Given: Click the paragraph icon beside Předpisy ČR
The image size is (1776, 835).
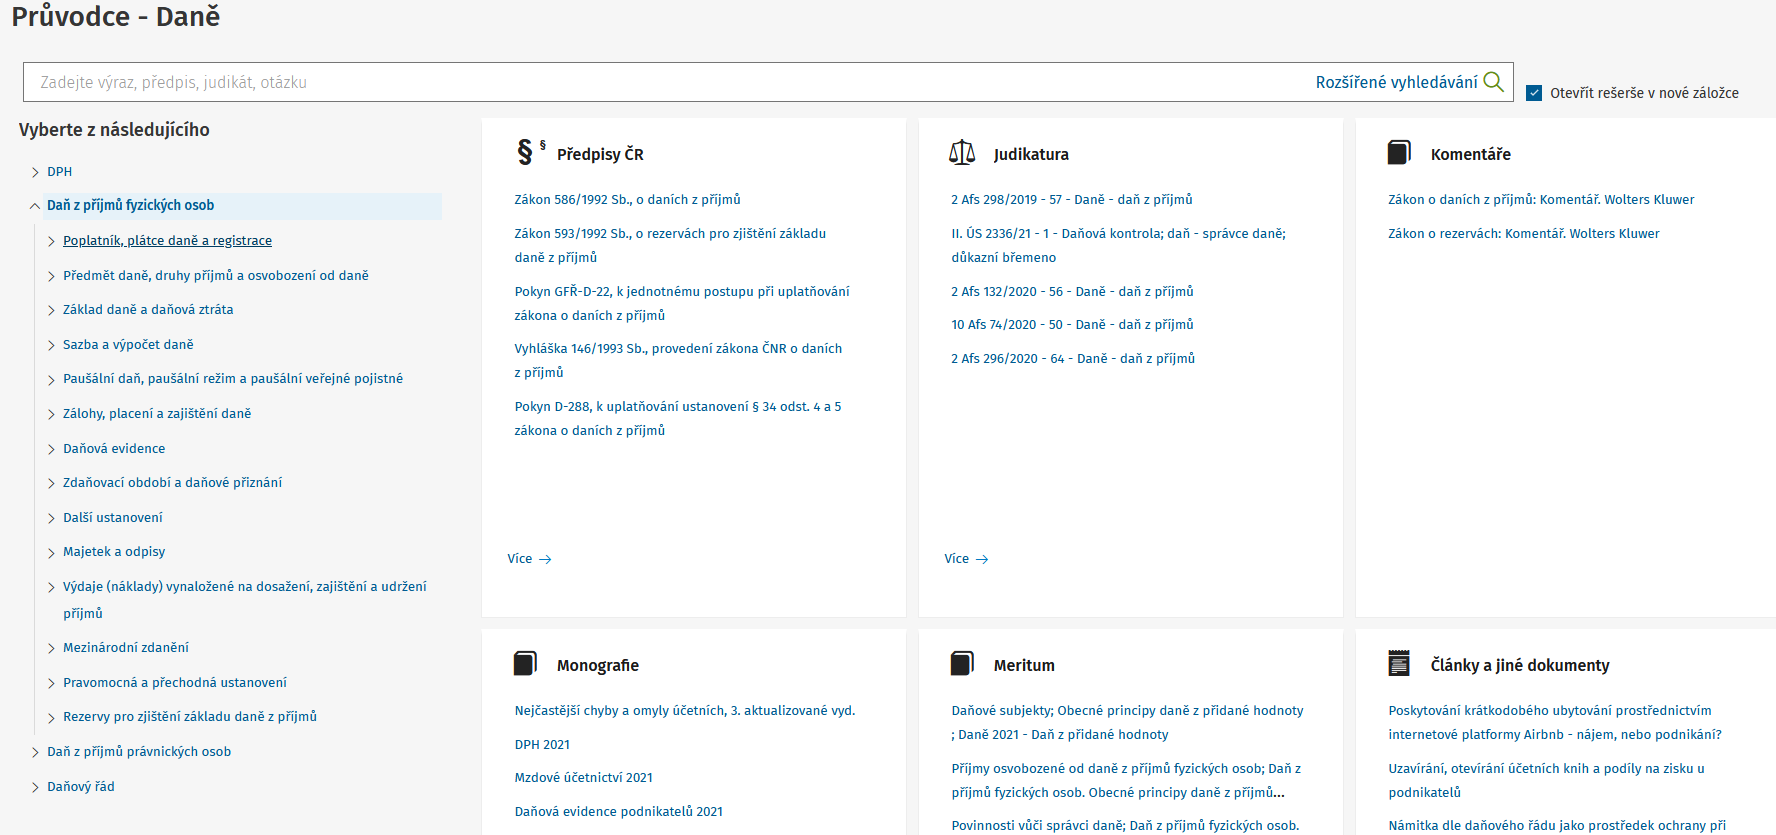Looking at the screenshot, I should (x=526, y=152).
